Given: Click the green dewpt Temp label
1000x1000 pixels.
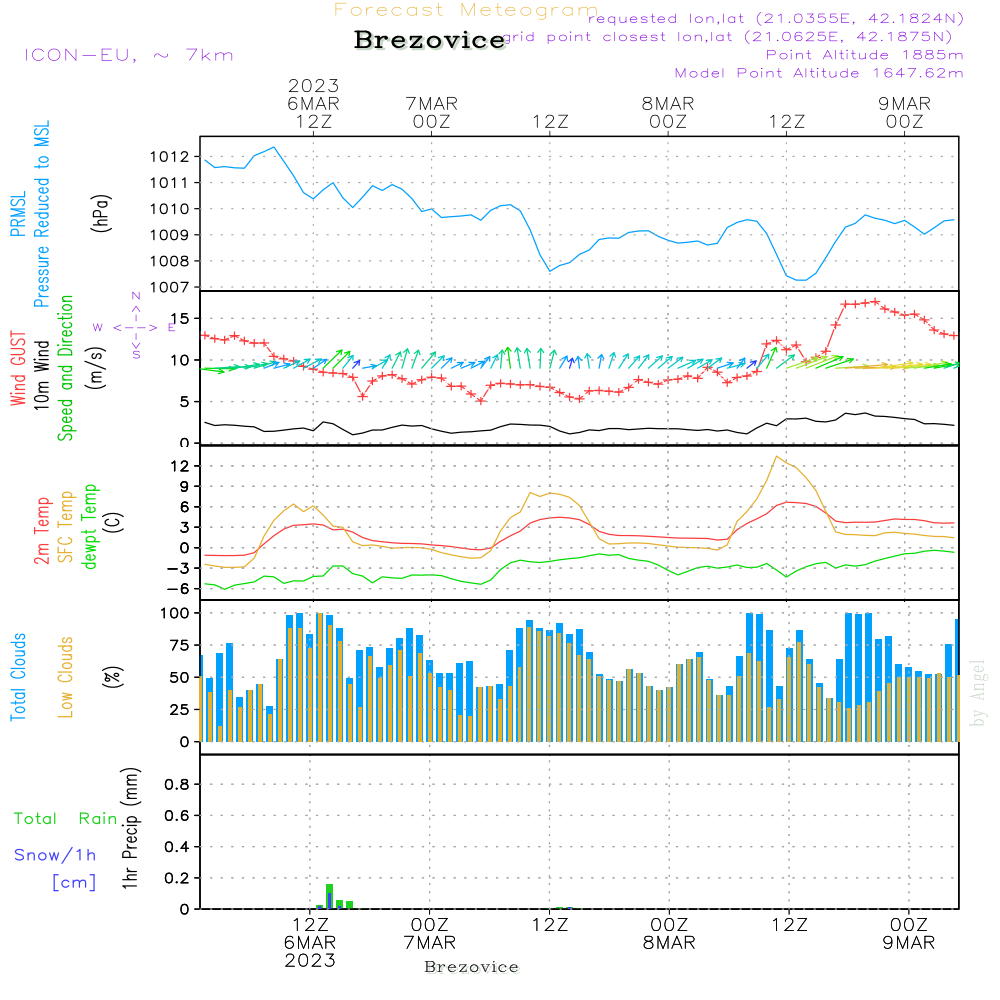Looking at the screenshot, I should pyautogui.click(x=90, y=528).
